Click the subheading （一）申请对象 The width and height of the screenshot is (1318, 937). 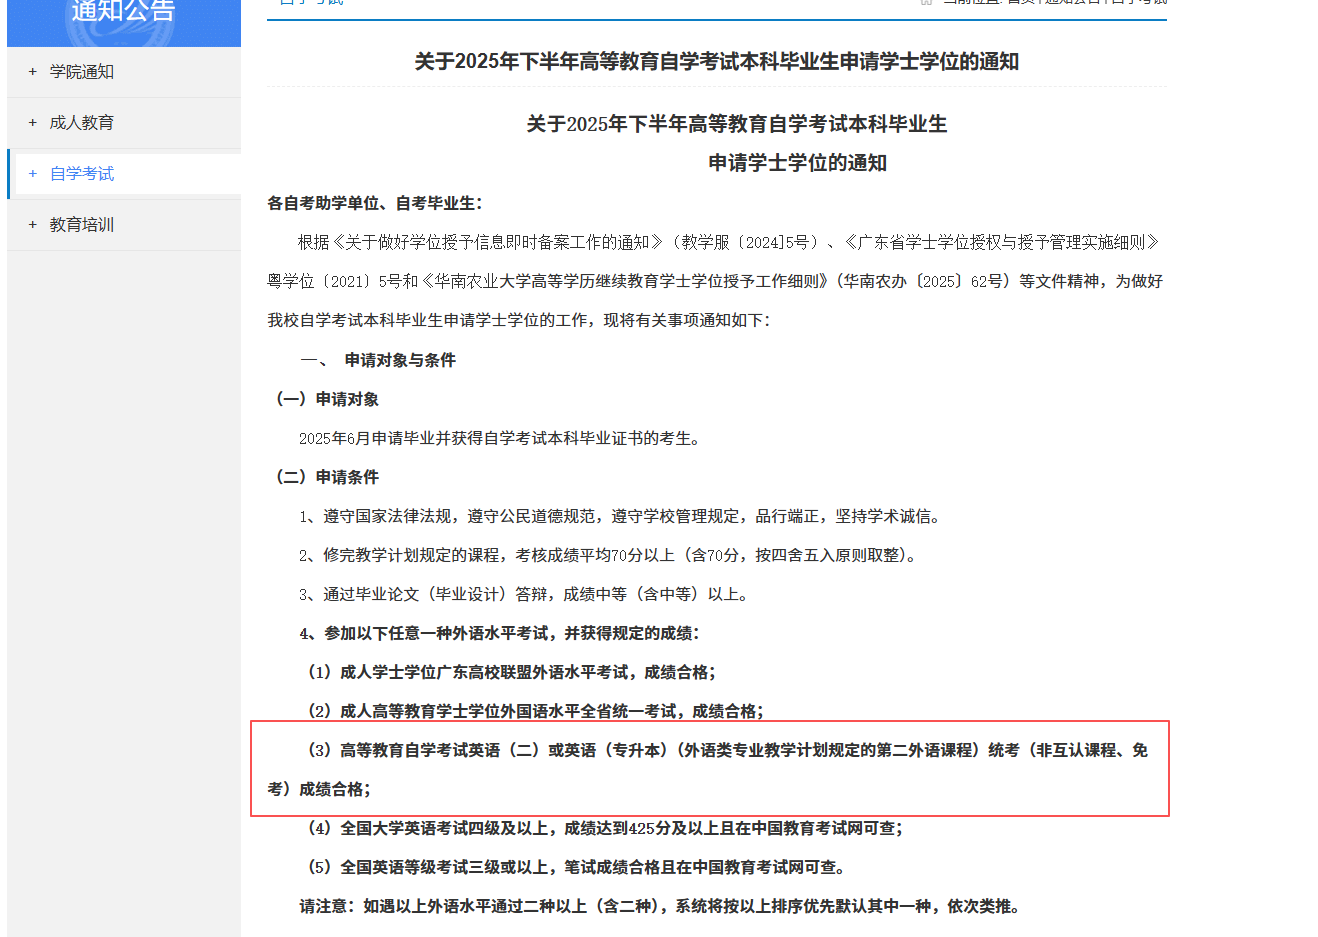click(328, 399)
